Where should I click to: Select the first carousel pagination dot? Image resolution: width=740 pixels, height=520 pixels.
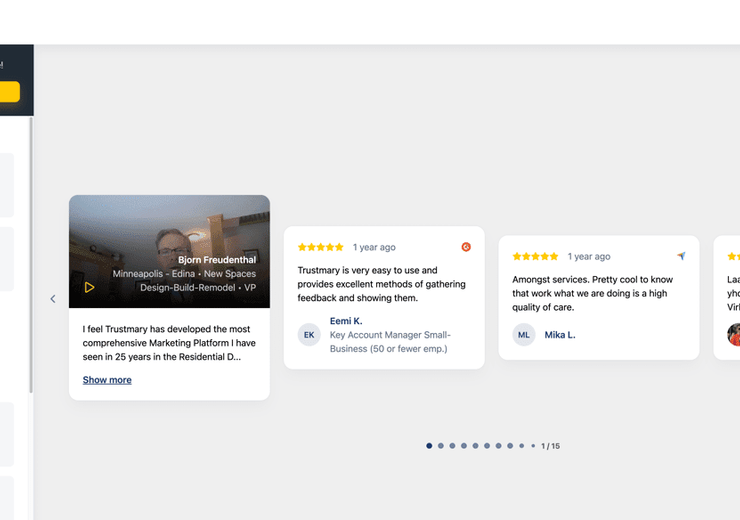(x=429, y=445)
